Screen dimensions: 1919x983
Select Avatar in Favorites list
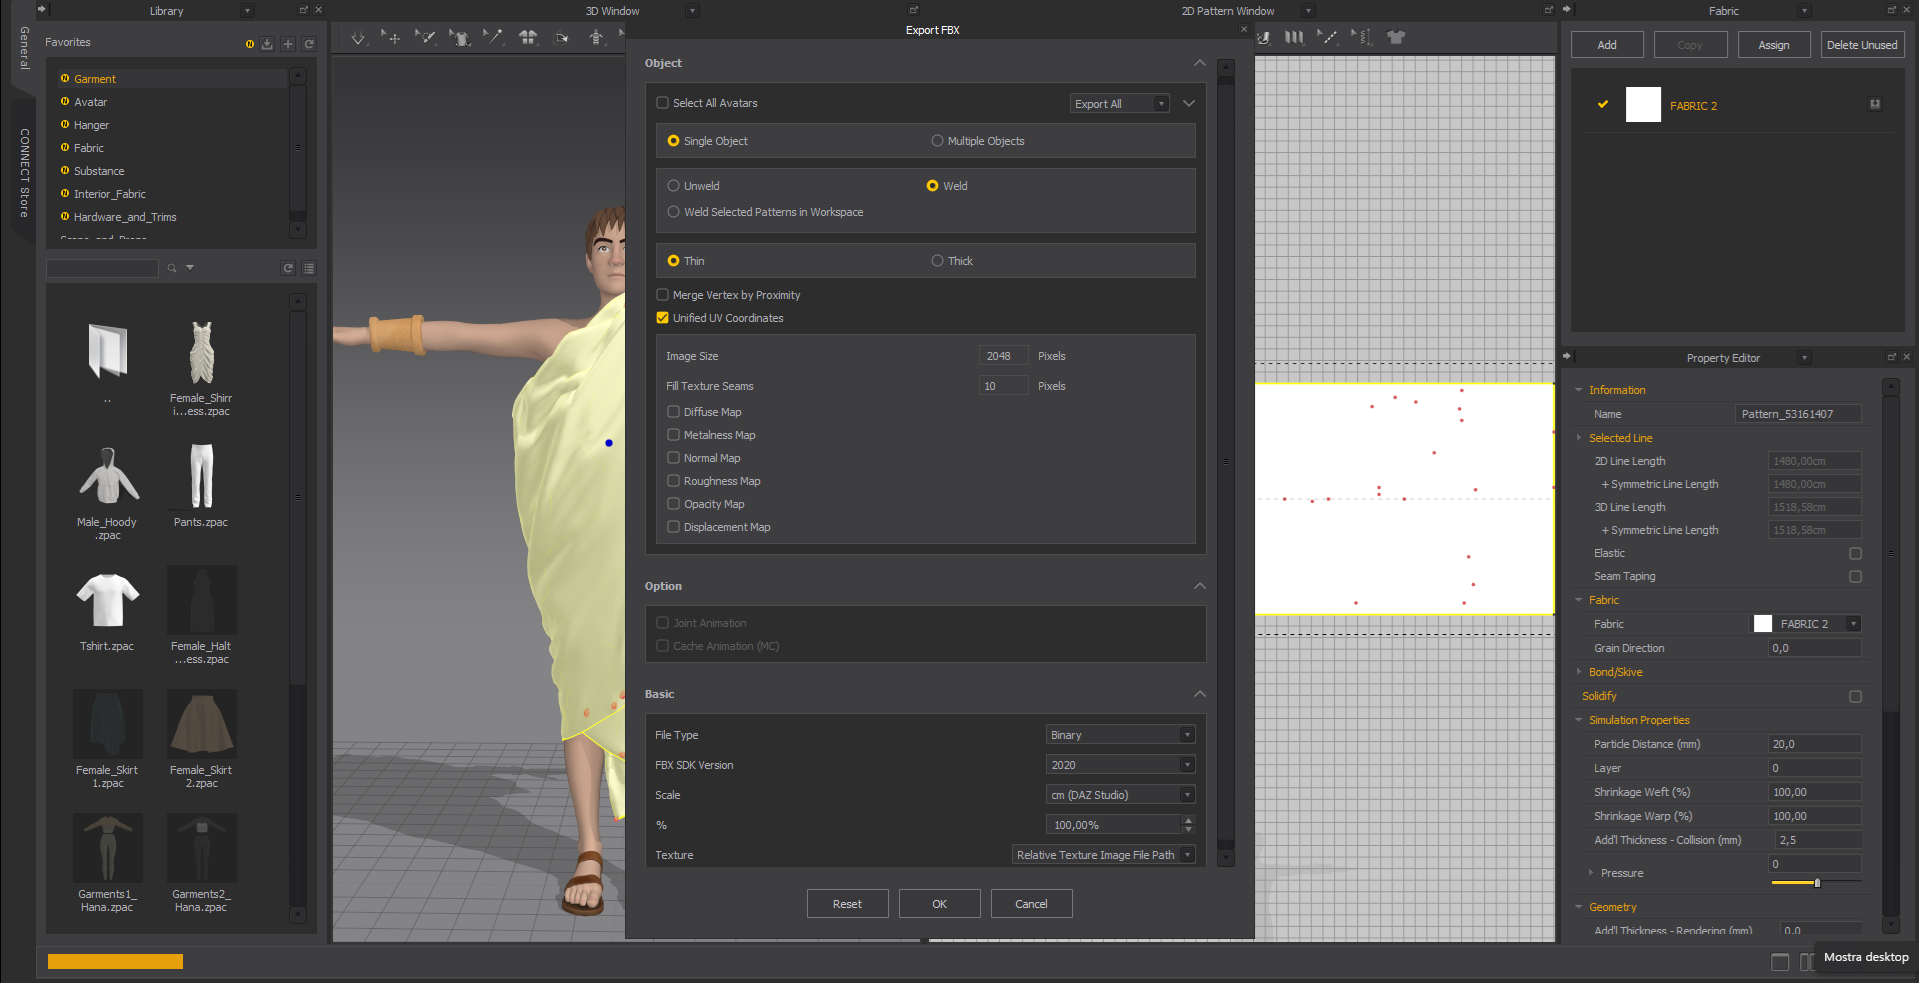[90, 102]
